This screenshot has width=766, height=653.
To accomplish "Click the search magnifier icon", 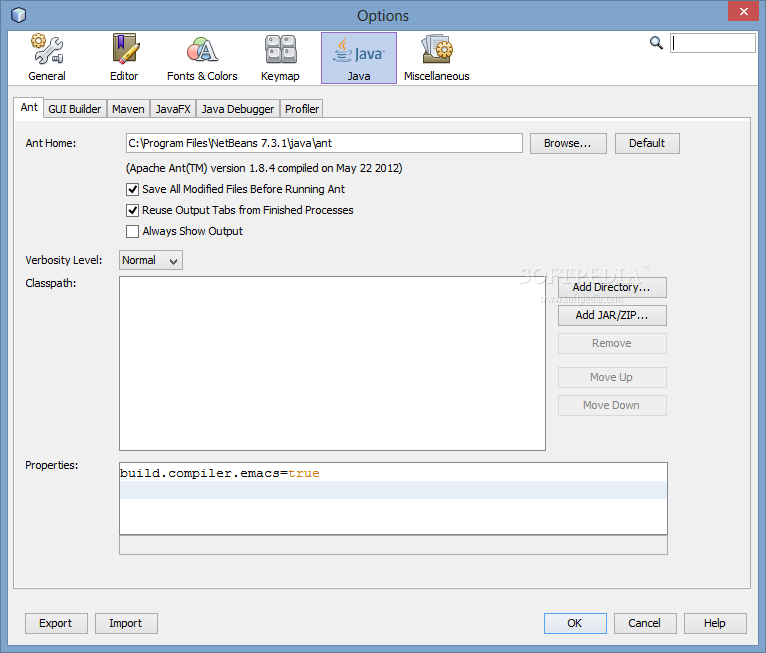I will tap(656, 43).
